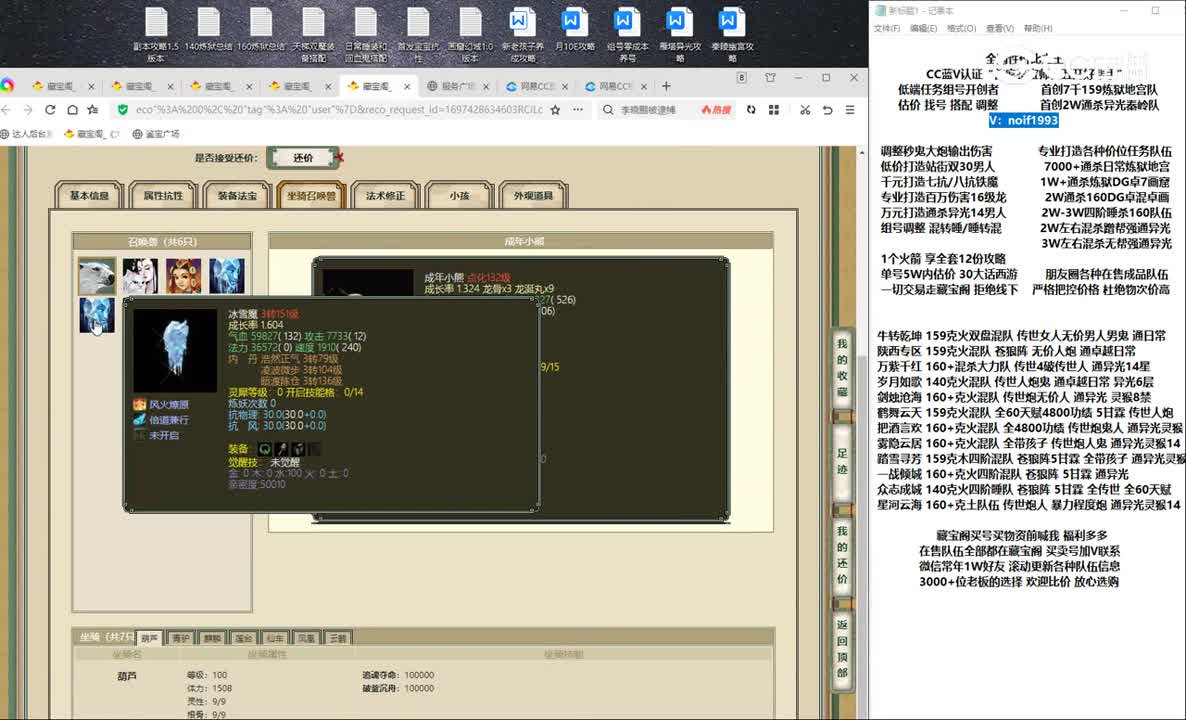Open 我的还价 side button
This screenshot has width=1186, height=720.
[x=843, y=554]
